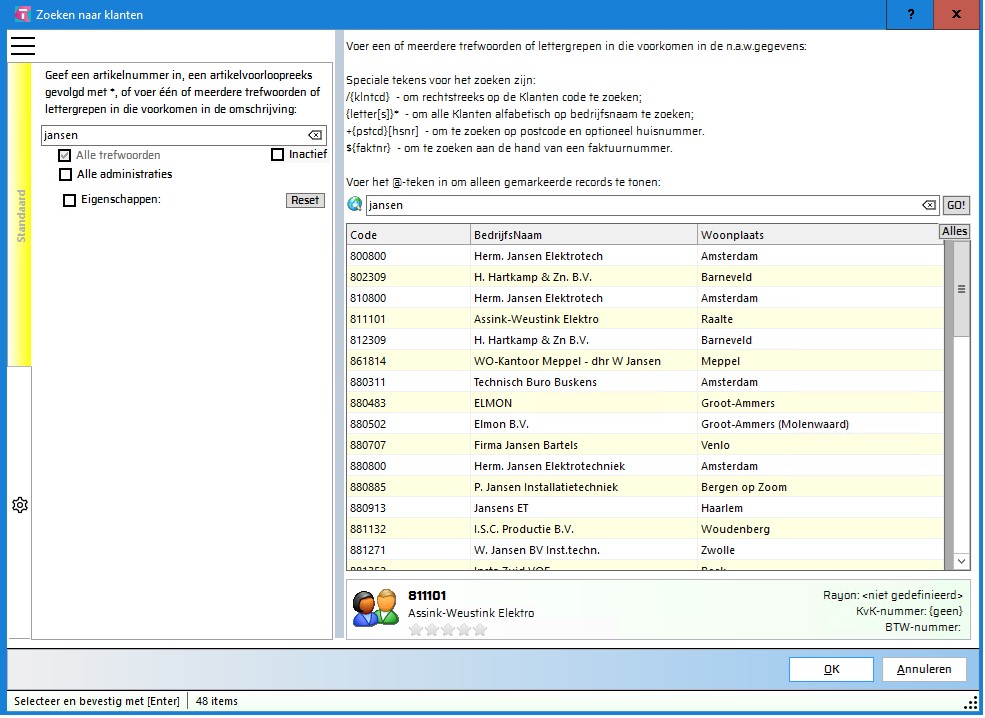Clear the left search field's text
This screenshot has width=985, height=718.
[x=315, y=135]
